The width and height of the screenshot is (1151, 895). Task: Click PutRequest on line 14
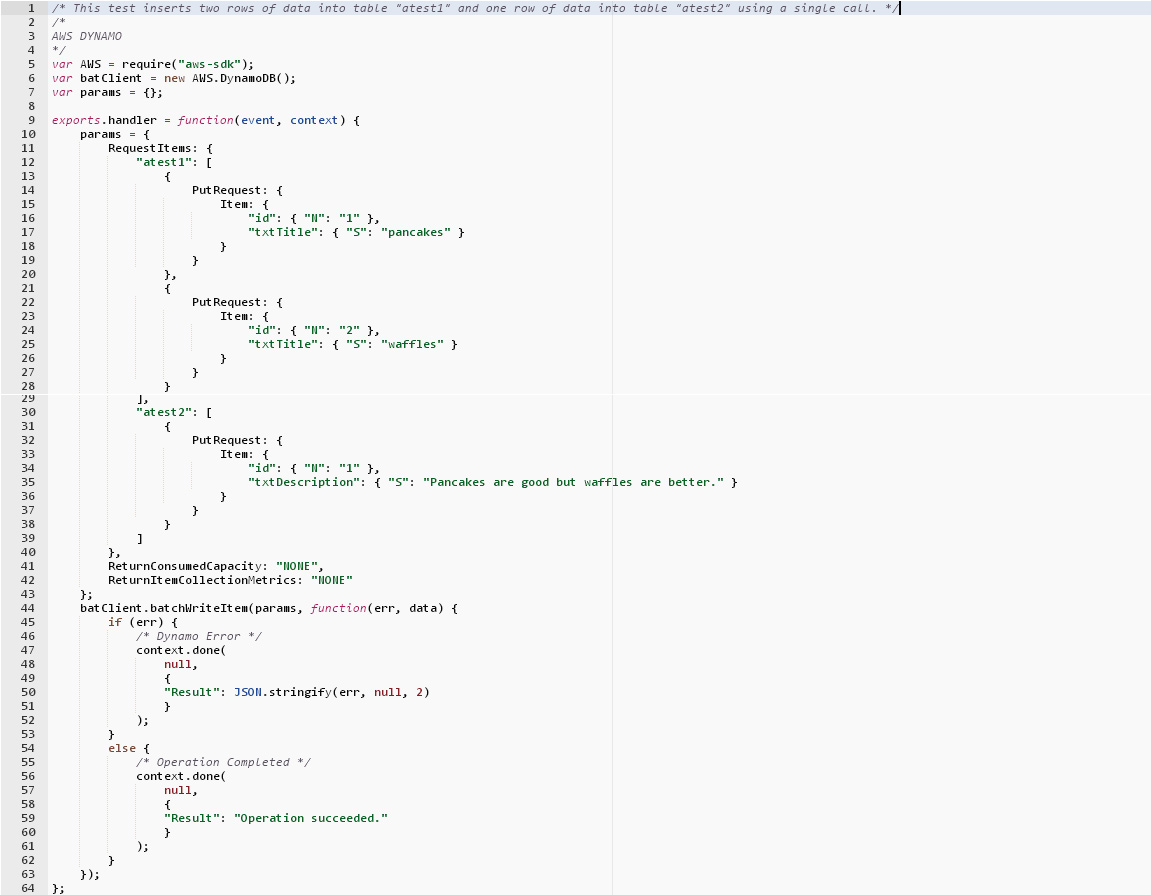coord(227,190)
